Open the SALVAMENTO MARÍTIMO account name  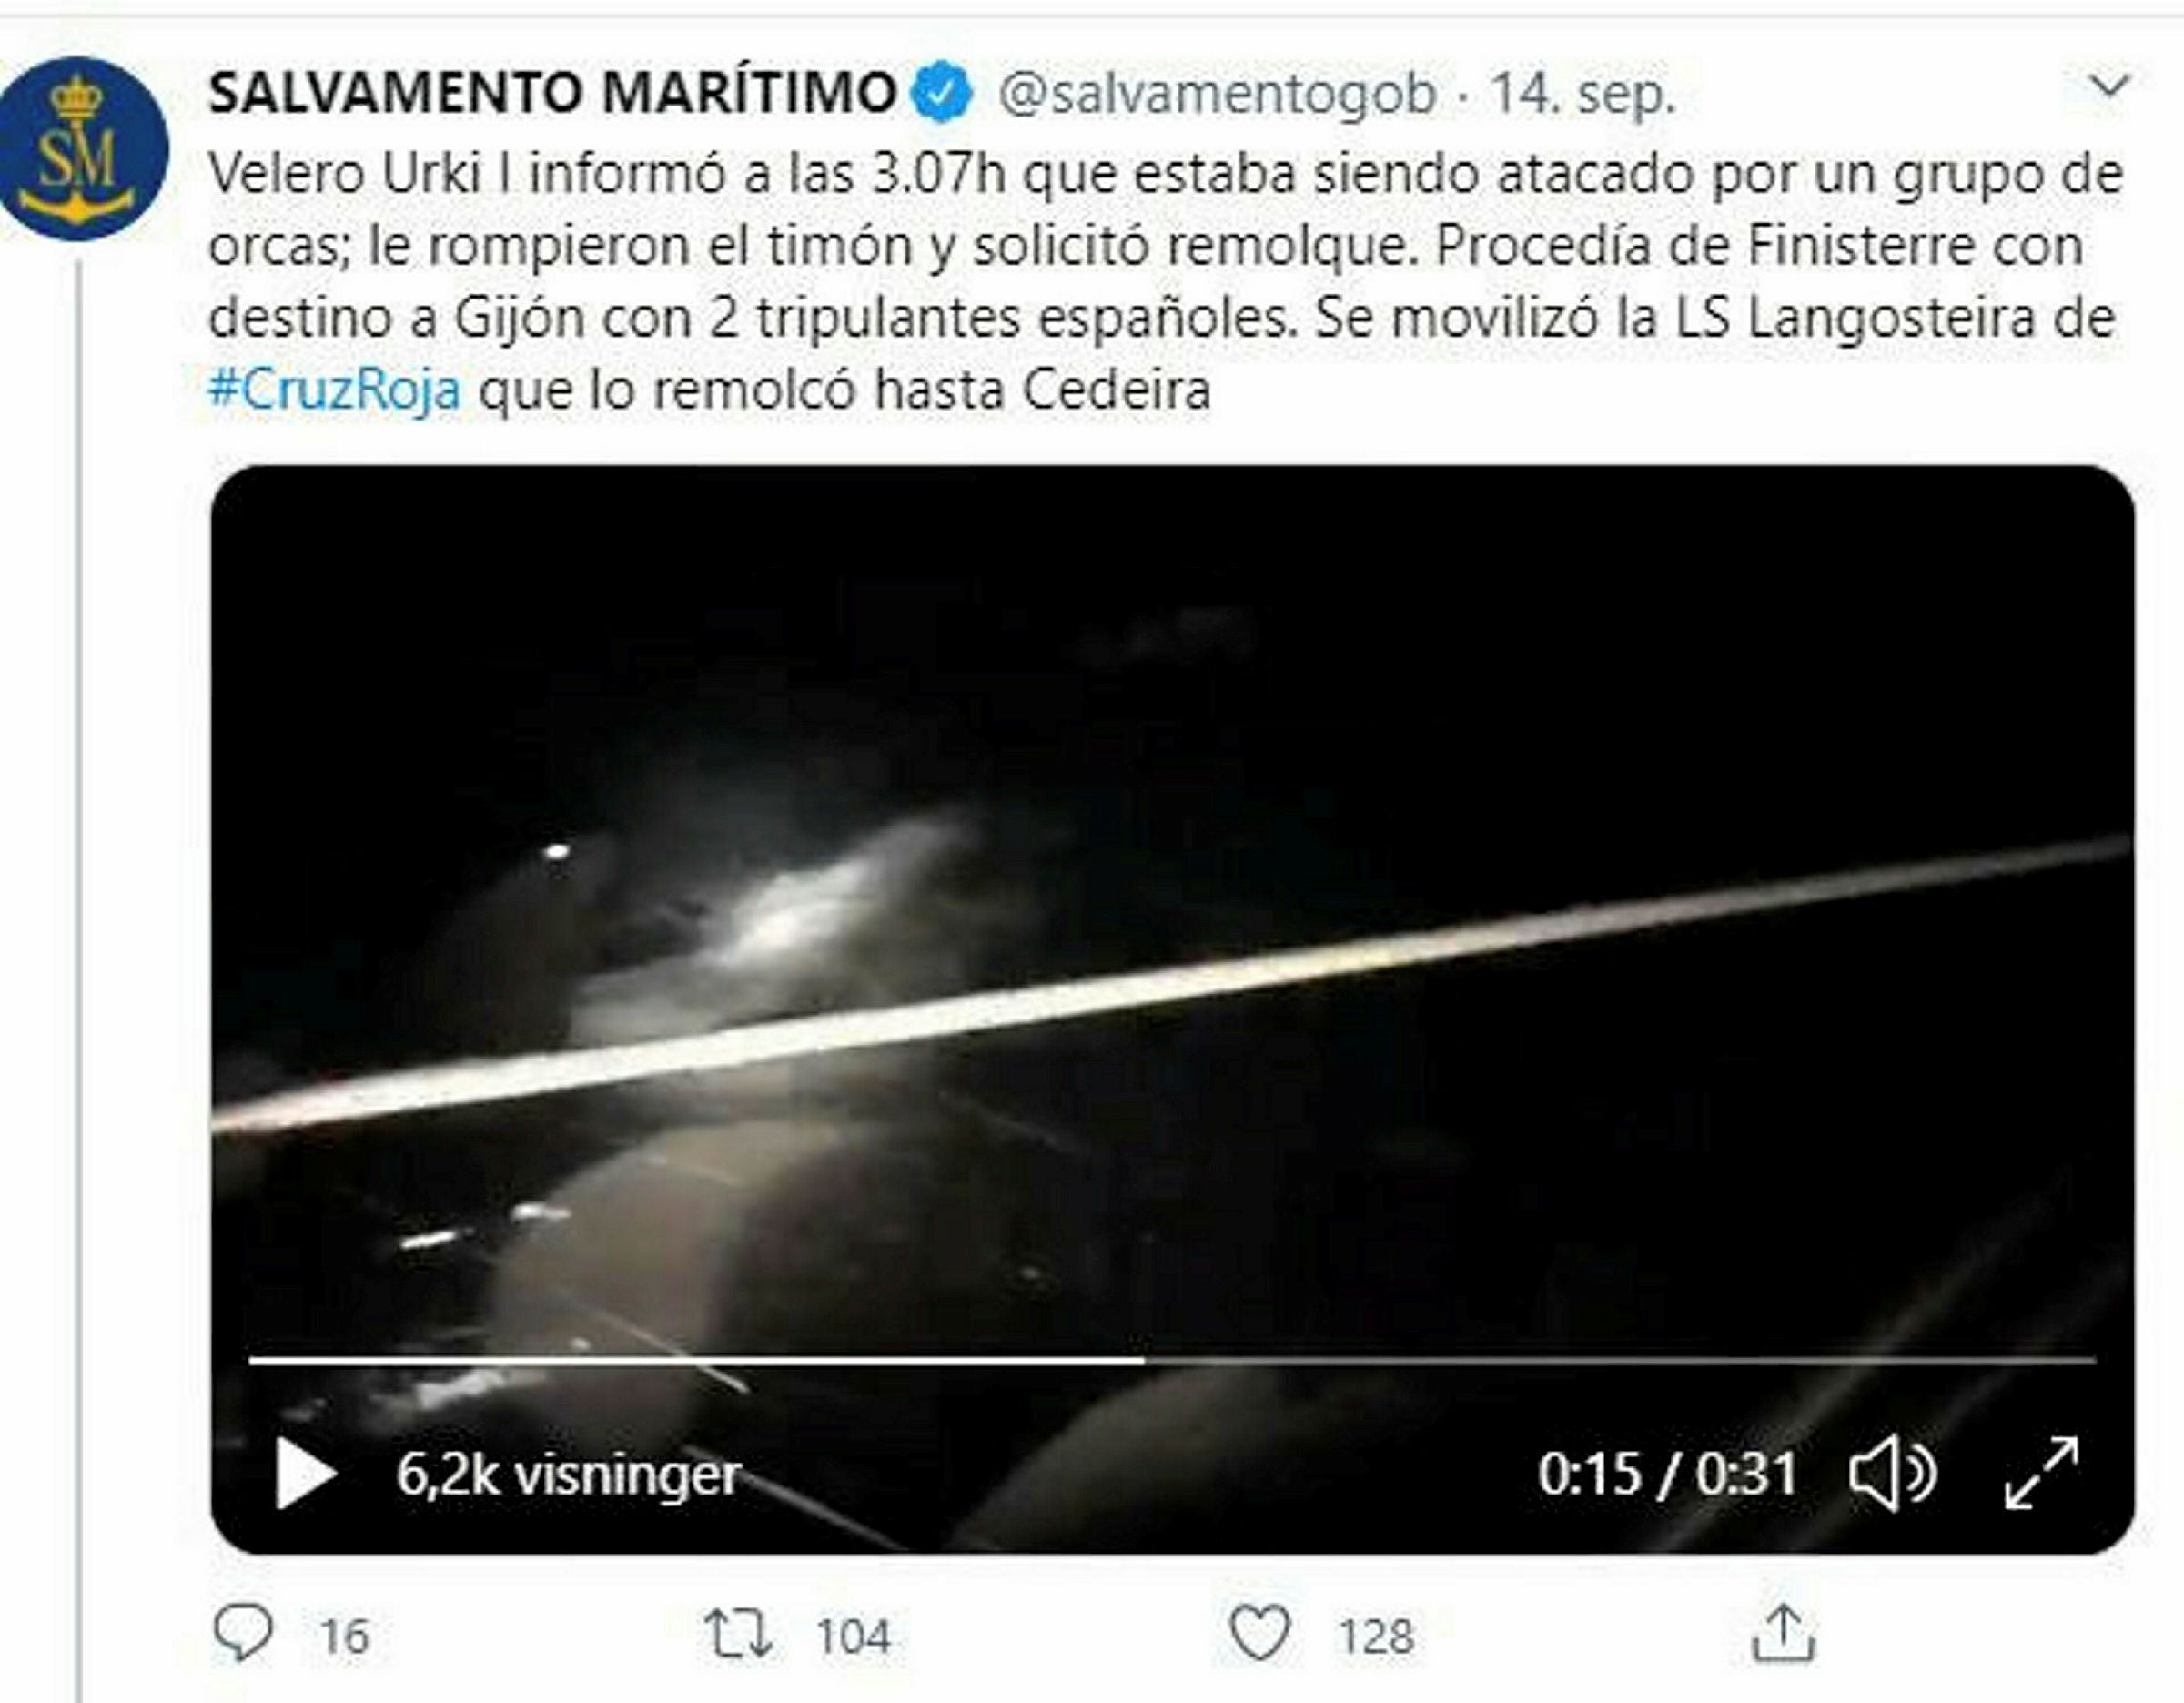tap(553, 92)
